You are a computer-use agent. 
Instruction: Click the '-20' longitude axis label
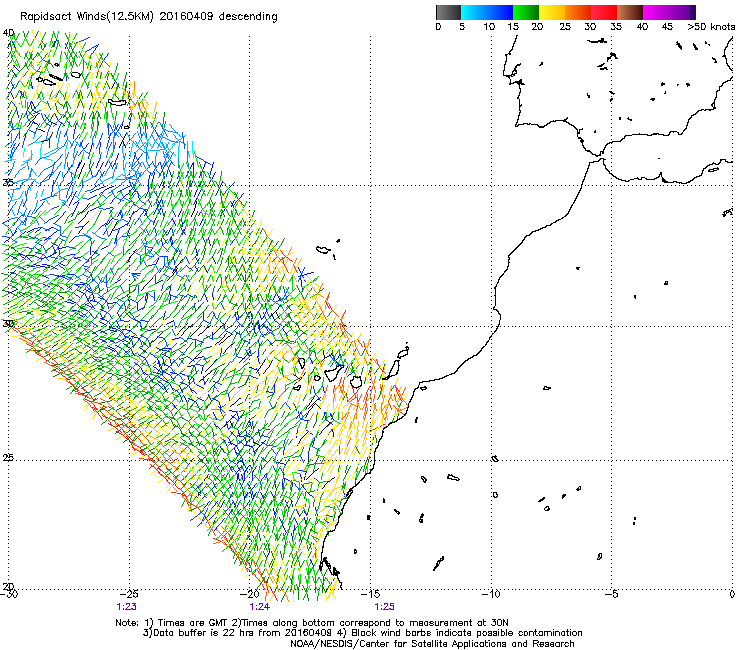tap(250, 594)
